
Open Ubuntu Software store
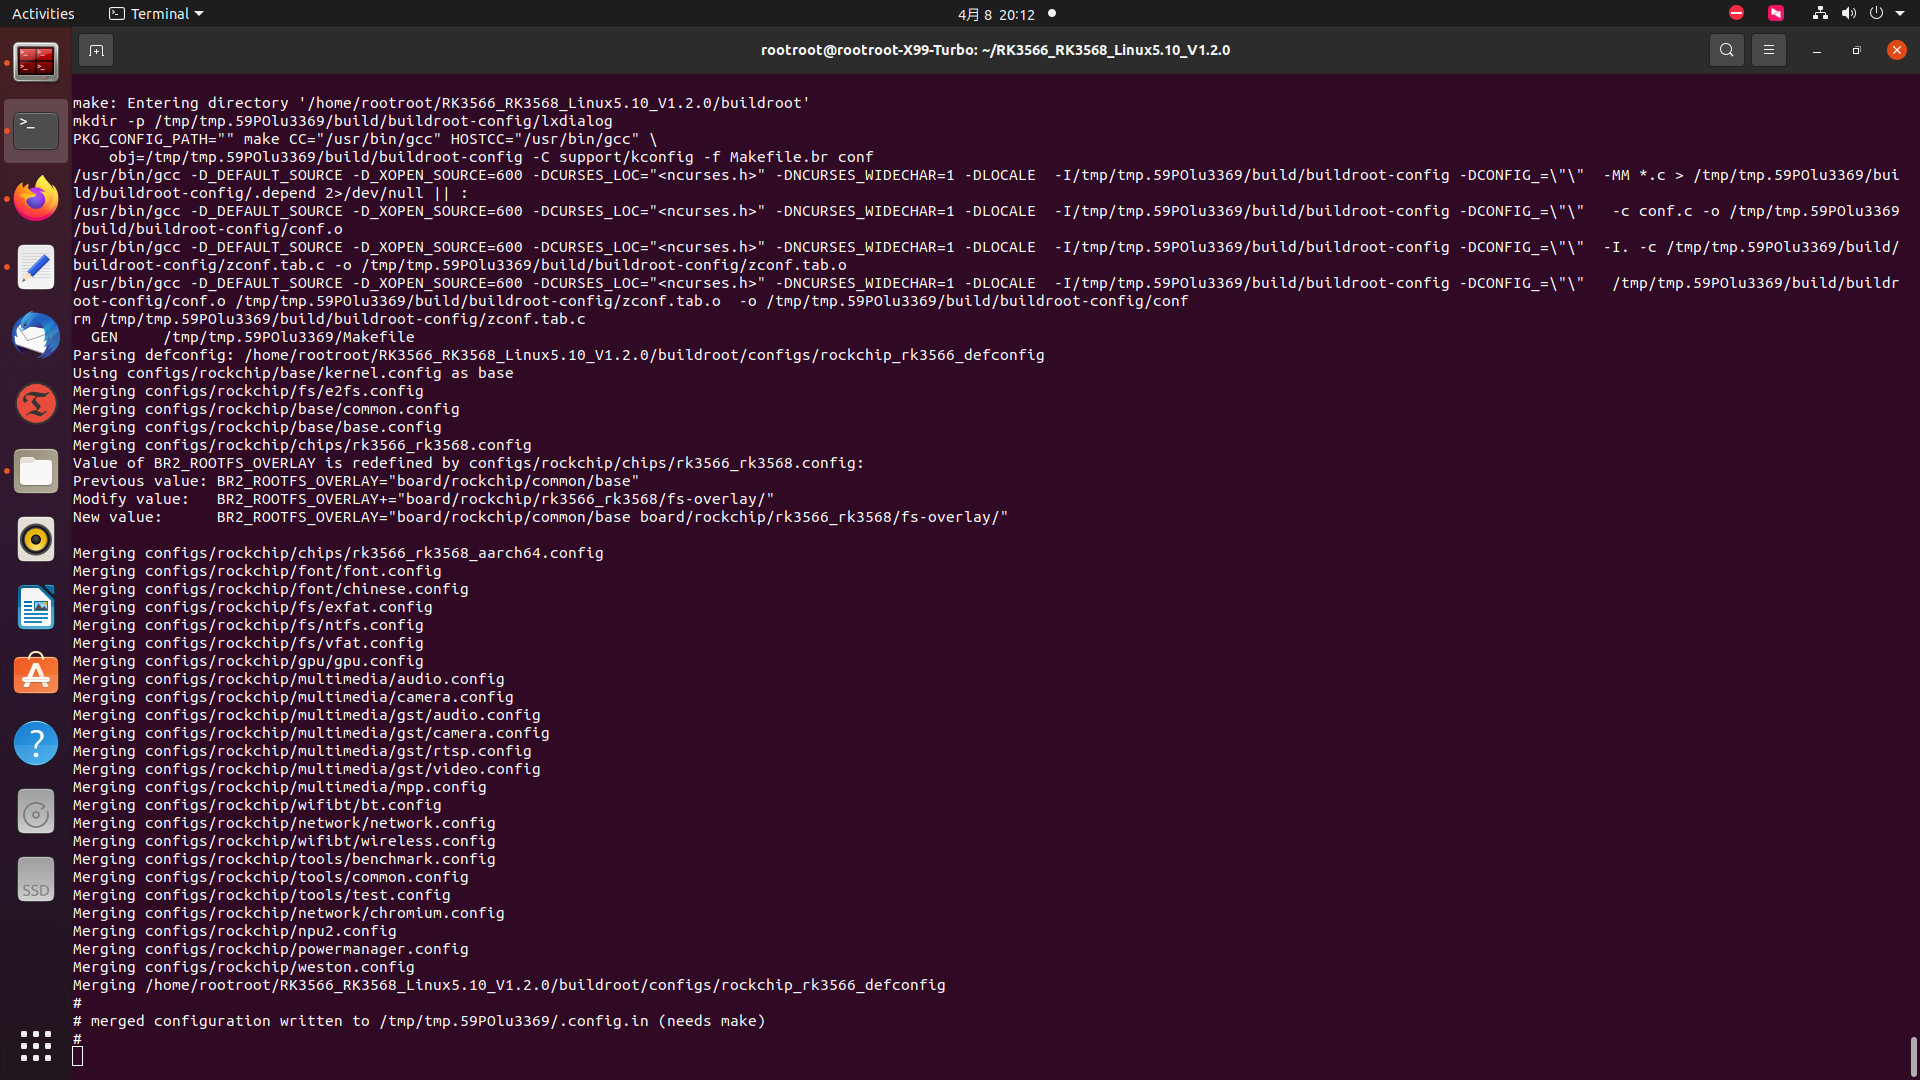point(36,675)
